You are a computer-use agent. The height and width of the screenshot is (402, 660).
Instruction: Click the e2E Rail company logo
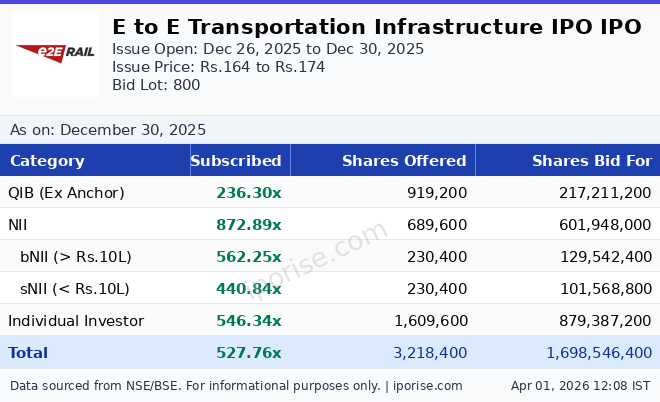(55, 54)
